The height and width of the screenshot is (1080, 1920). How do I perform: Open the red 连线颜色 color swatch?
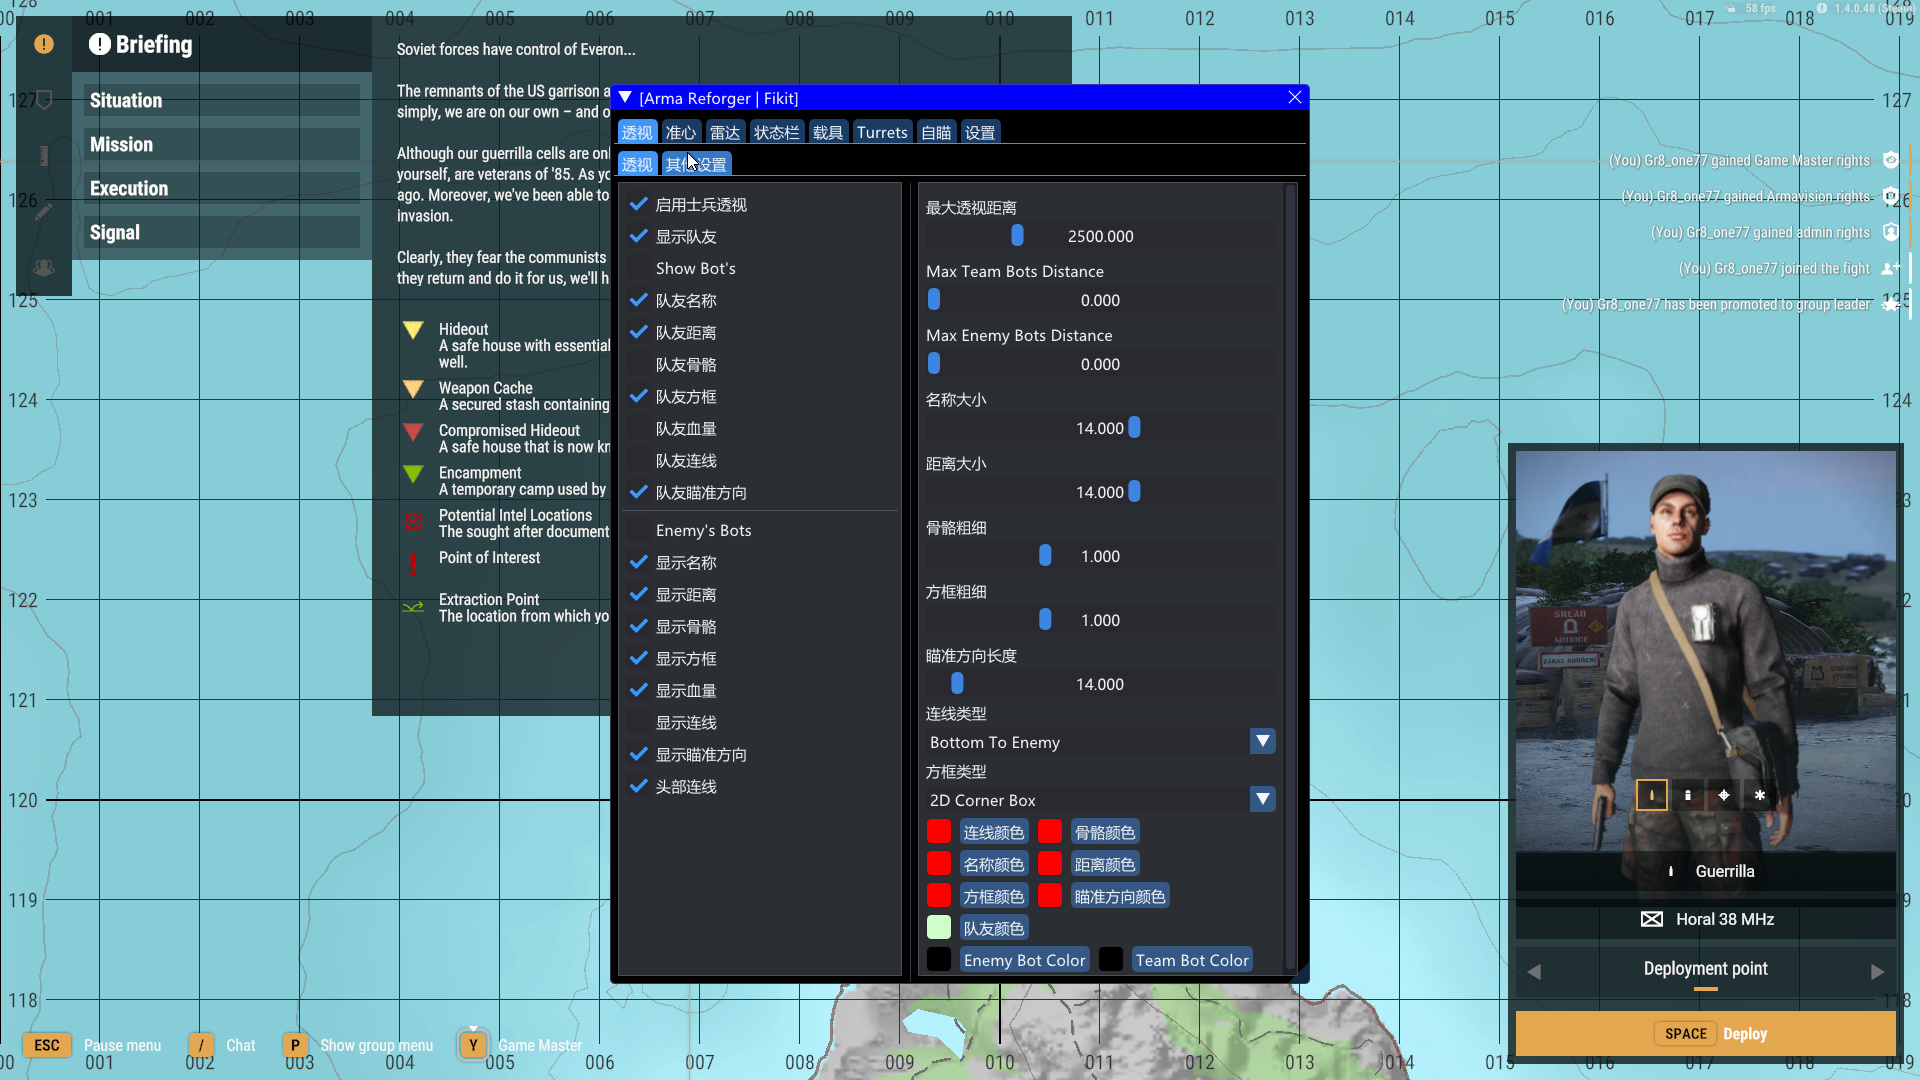pyautogui.click(x=939, y=832)
